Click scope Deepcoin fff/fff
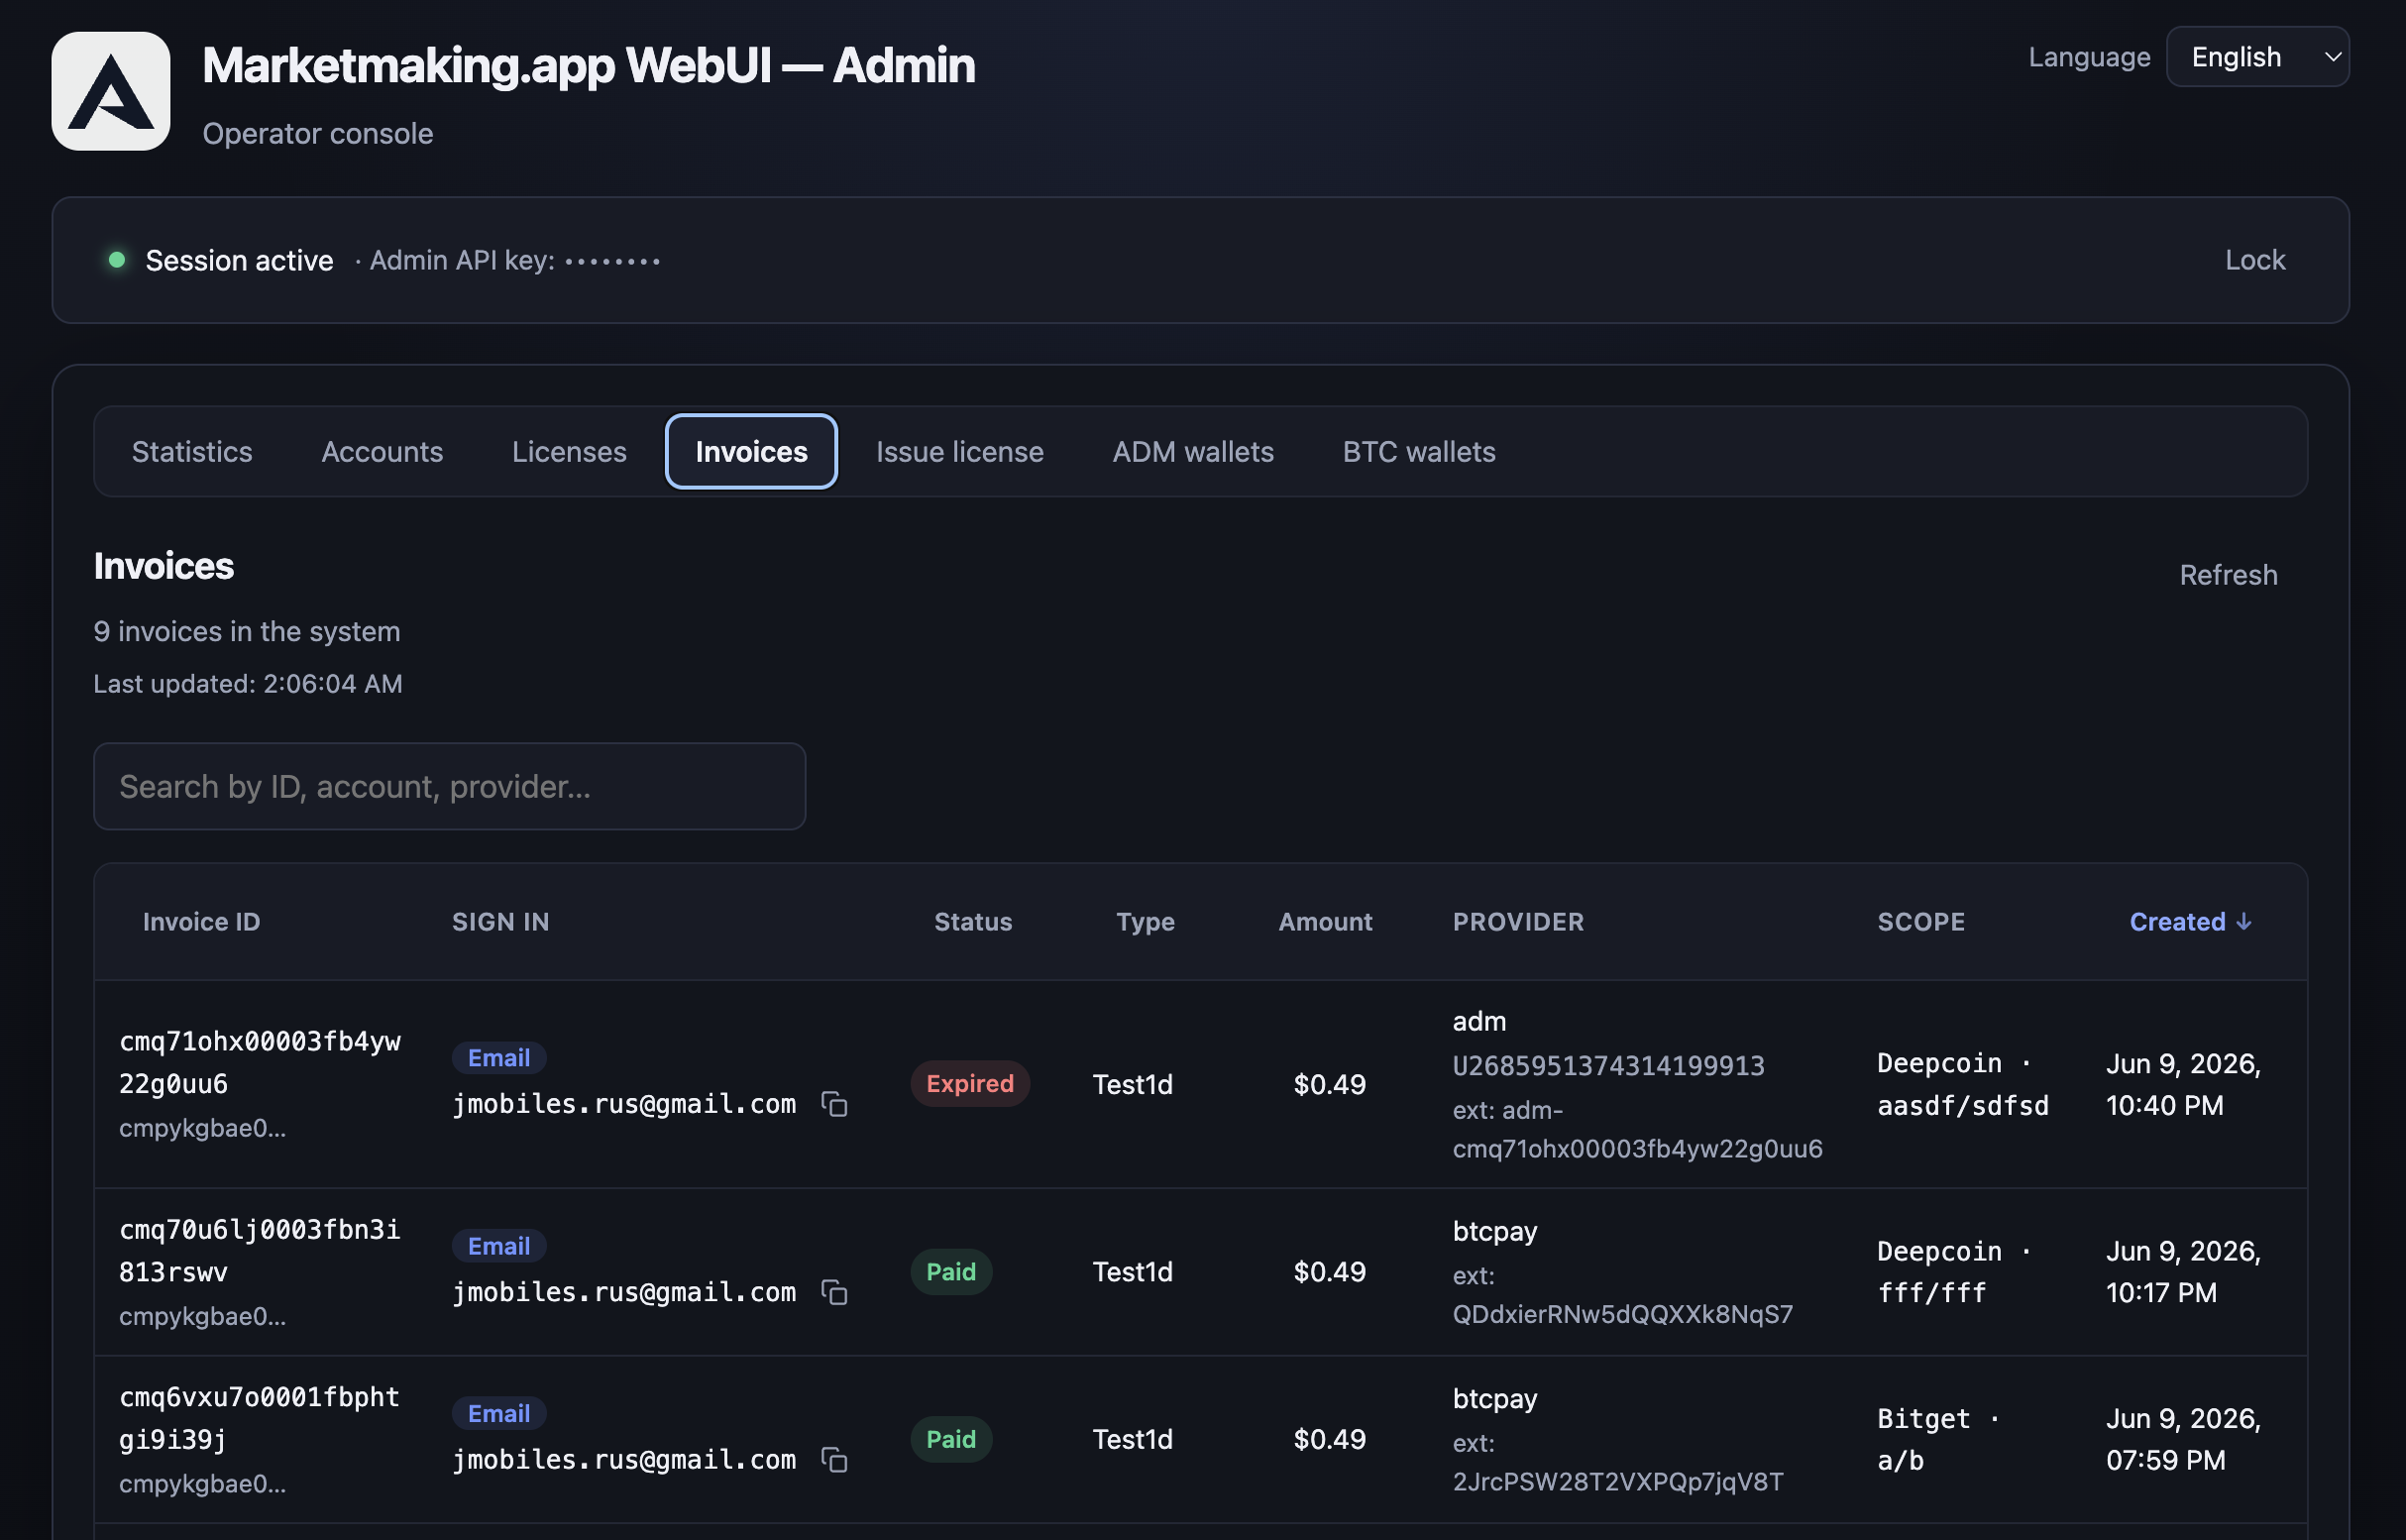Viewport: 2406px width, 1540px height. point(1953,1272)
